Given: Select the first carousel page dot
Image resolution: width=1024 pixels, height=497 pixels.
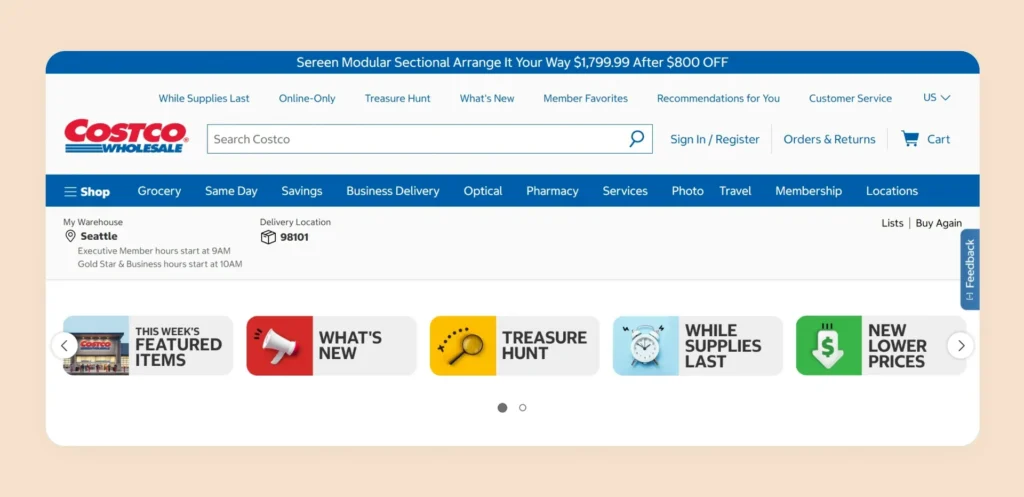Looking at the screenshot, I should click(x=502, y=408).
